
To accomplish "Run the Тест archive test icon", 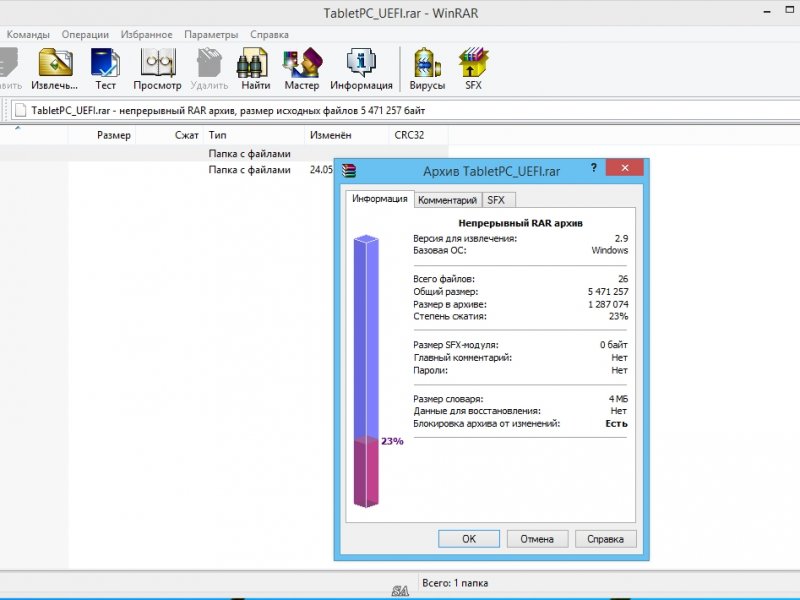I will (x=105, y=63).
